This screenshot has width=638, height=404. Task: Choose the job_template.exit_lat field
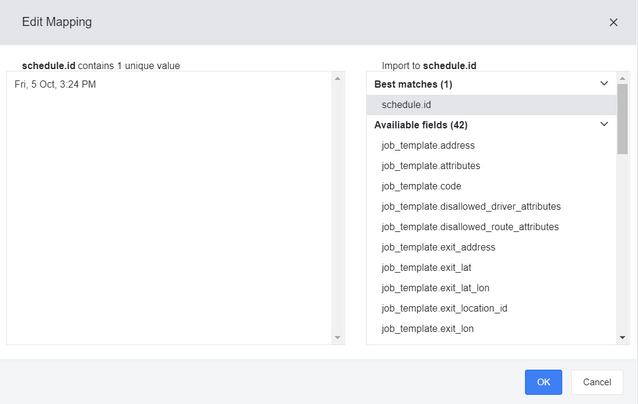[x=426, y=267]
